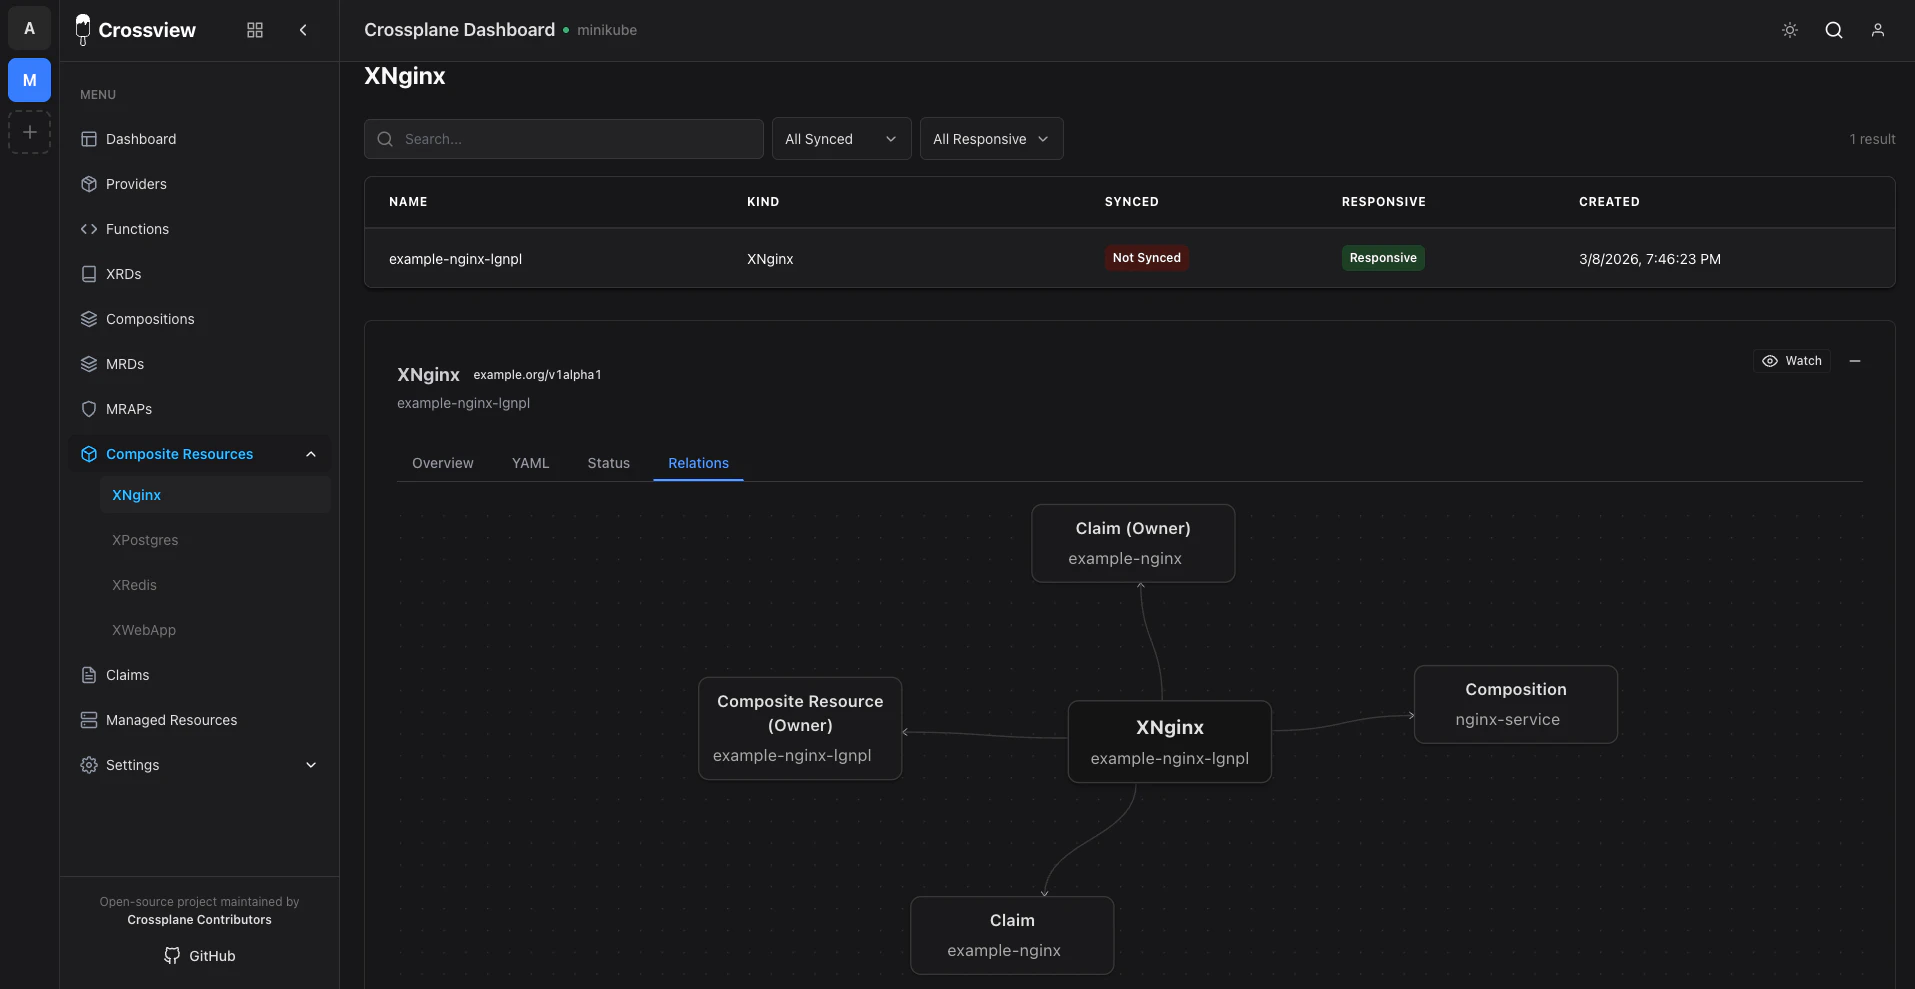The image size is (1915, 989).
Task: Click the Compositions layers icon
Action: [x=89, y=319]
